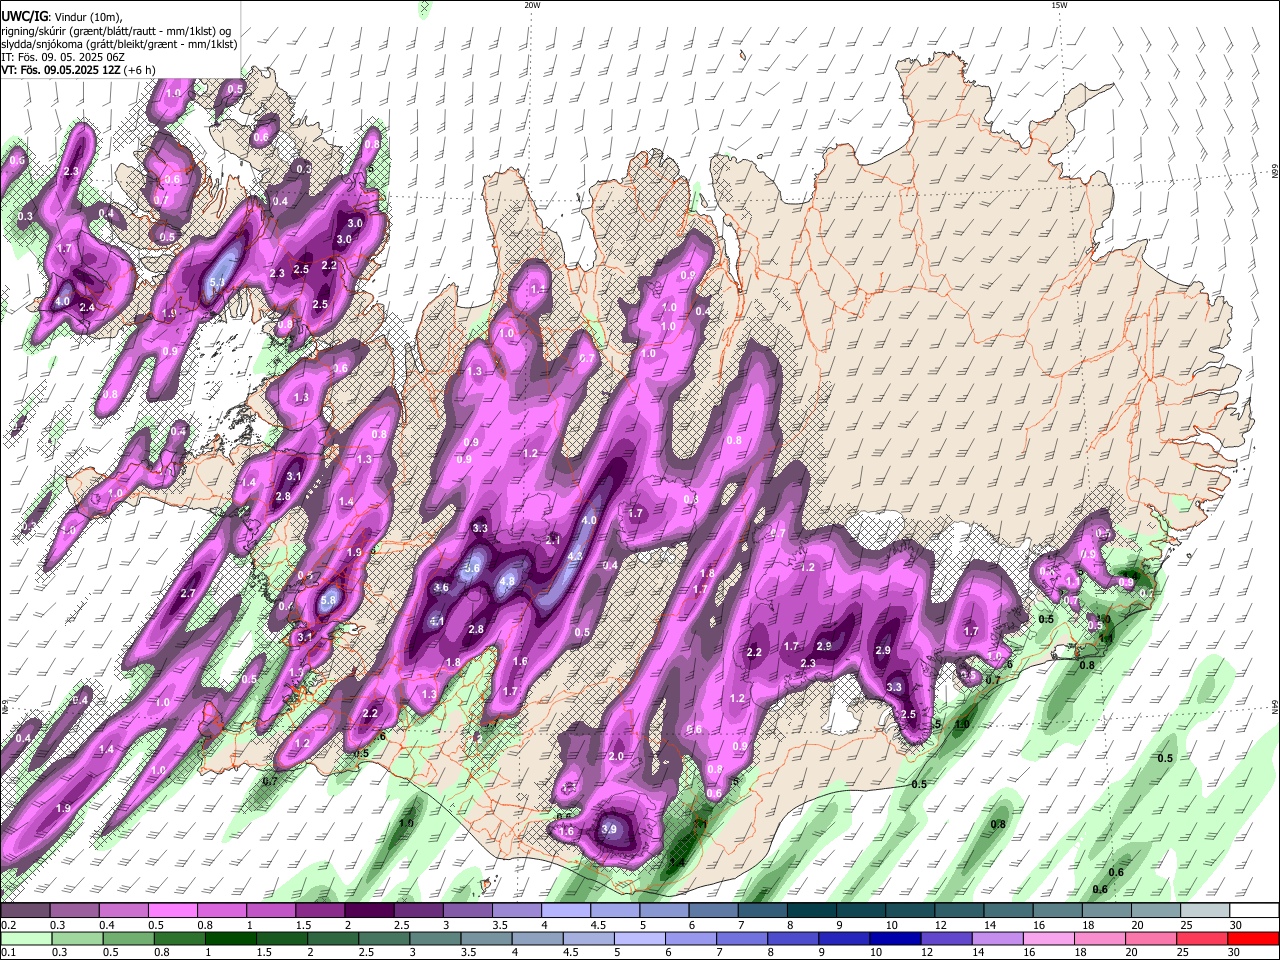Screen dimensions: 1280x960
Task: Click the 4.3 precipitation value
Action: pos(575,557)
